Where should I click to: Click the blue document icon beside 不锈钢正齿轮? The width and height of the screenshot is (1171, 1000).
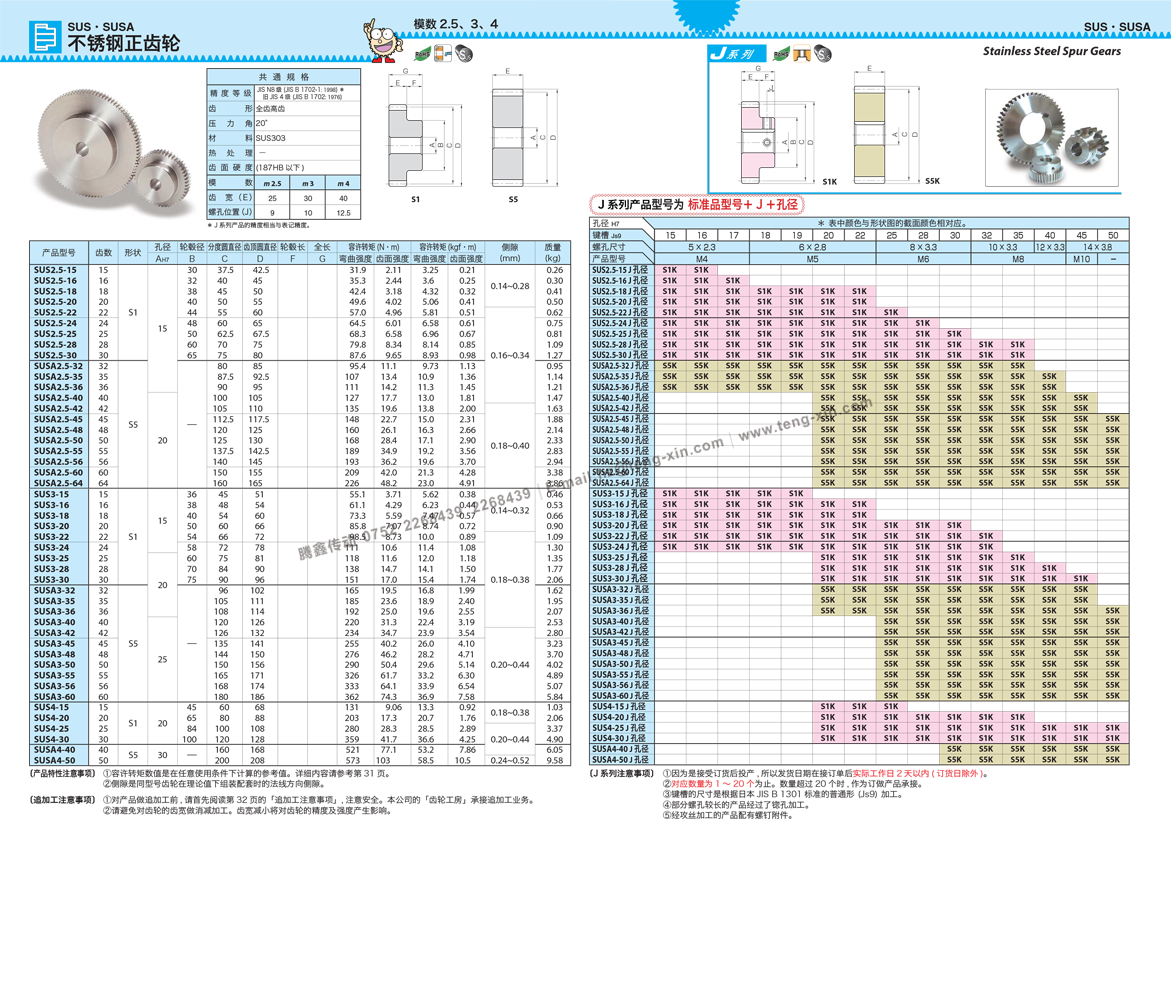pyautogui.click(x=45, y=37)
